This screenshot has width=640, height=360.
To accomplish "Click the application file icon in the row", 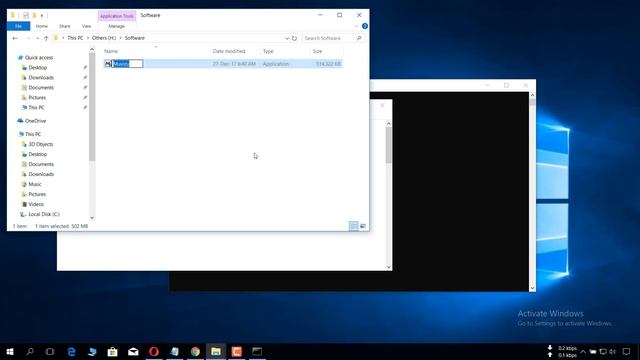I will [x=108, y=64].
